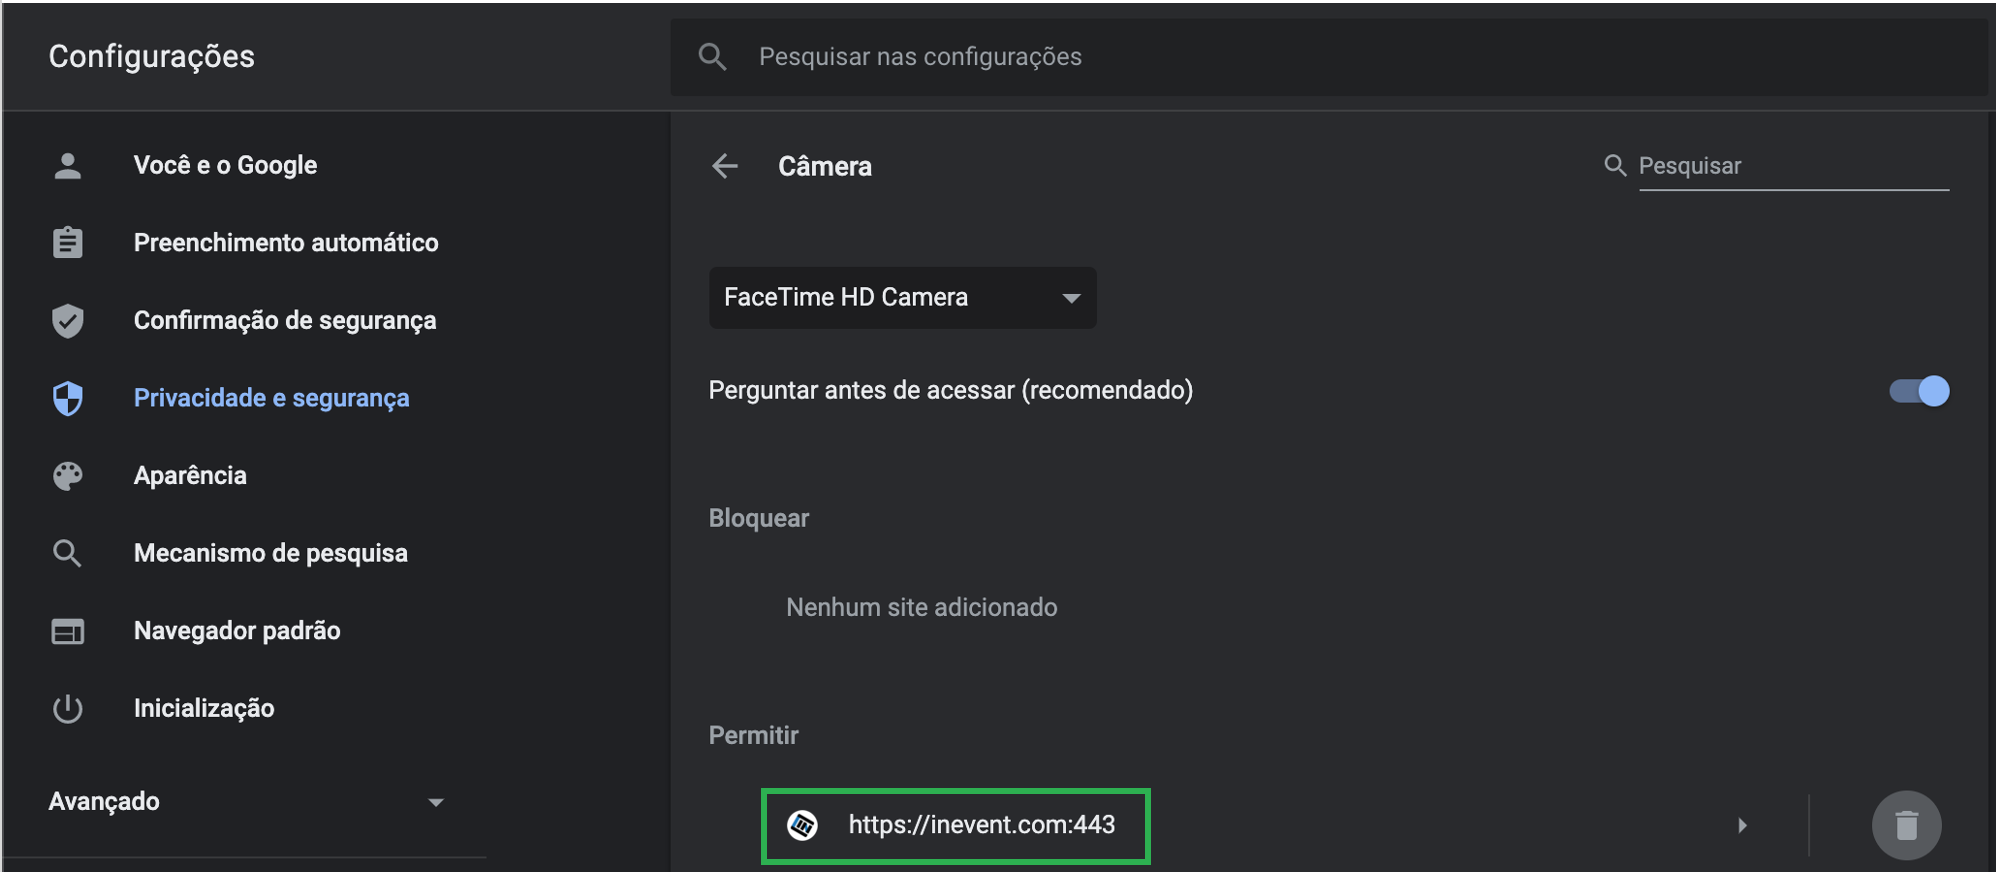Open the FaceTime HD Camera dropdown
This screenshot has width=1996, height=872.
902,297
